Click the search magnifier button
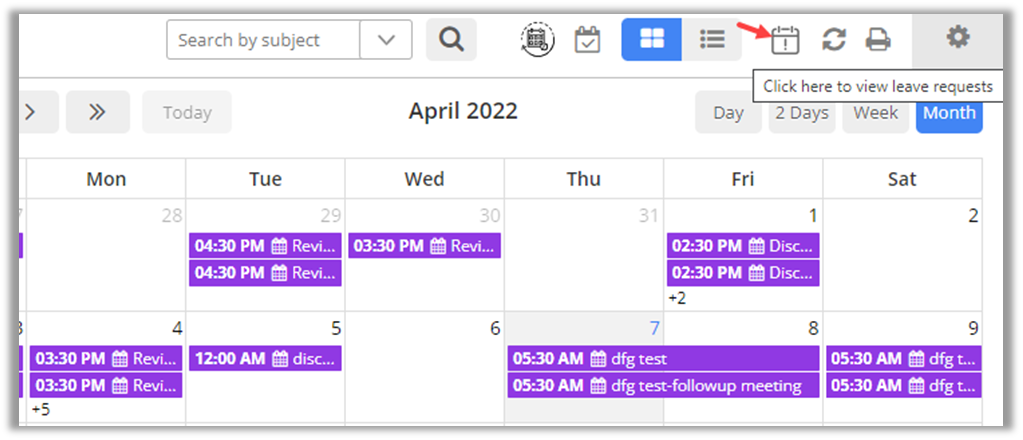Viewport: 1023px width, 440px height. pyautogui.click(x=451, y=40)
